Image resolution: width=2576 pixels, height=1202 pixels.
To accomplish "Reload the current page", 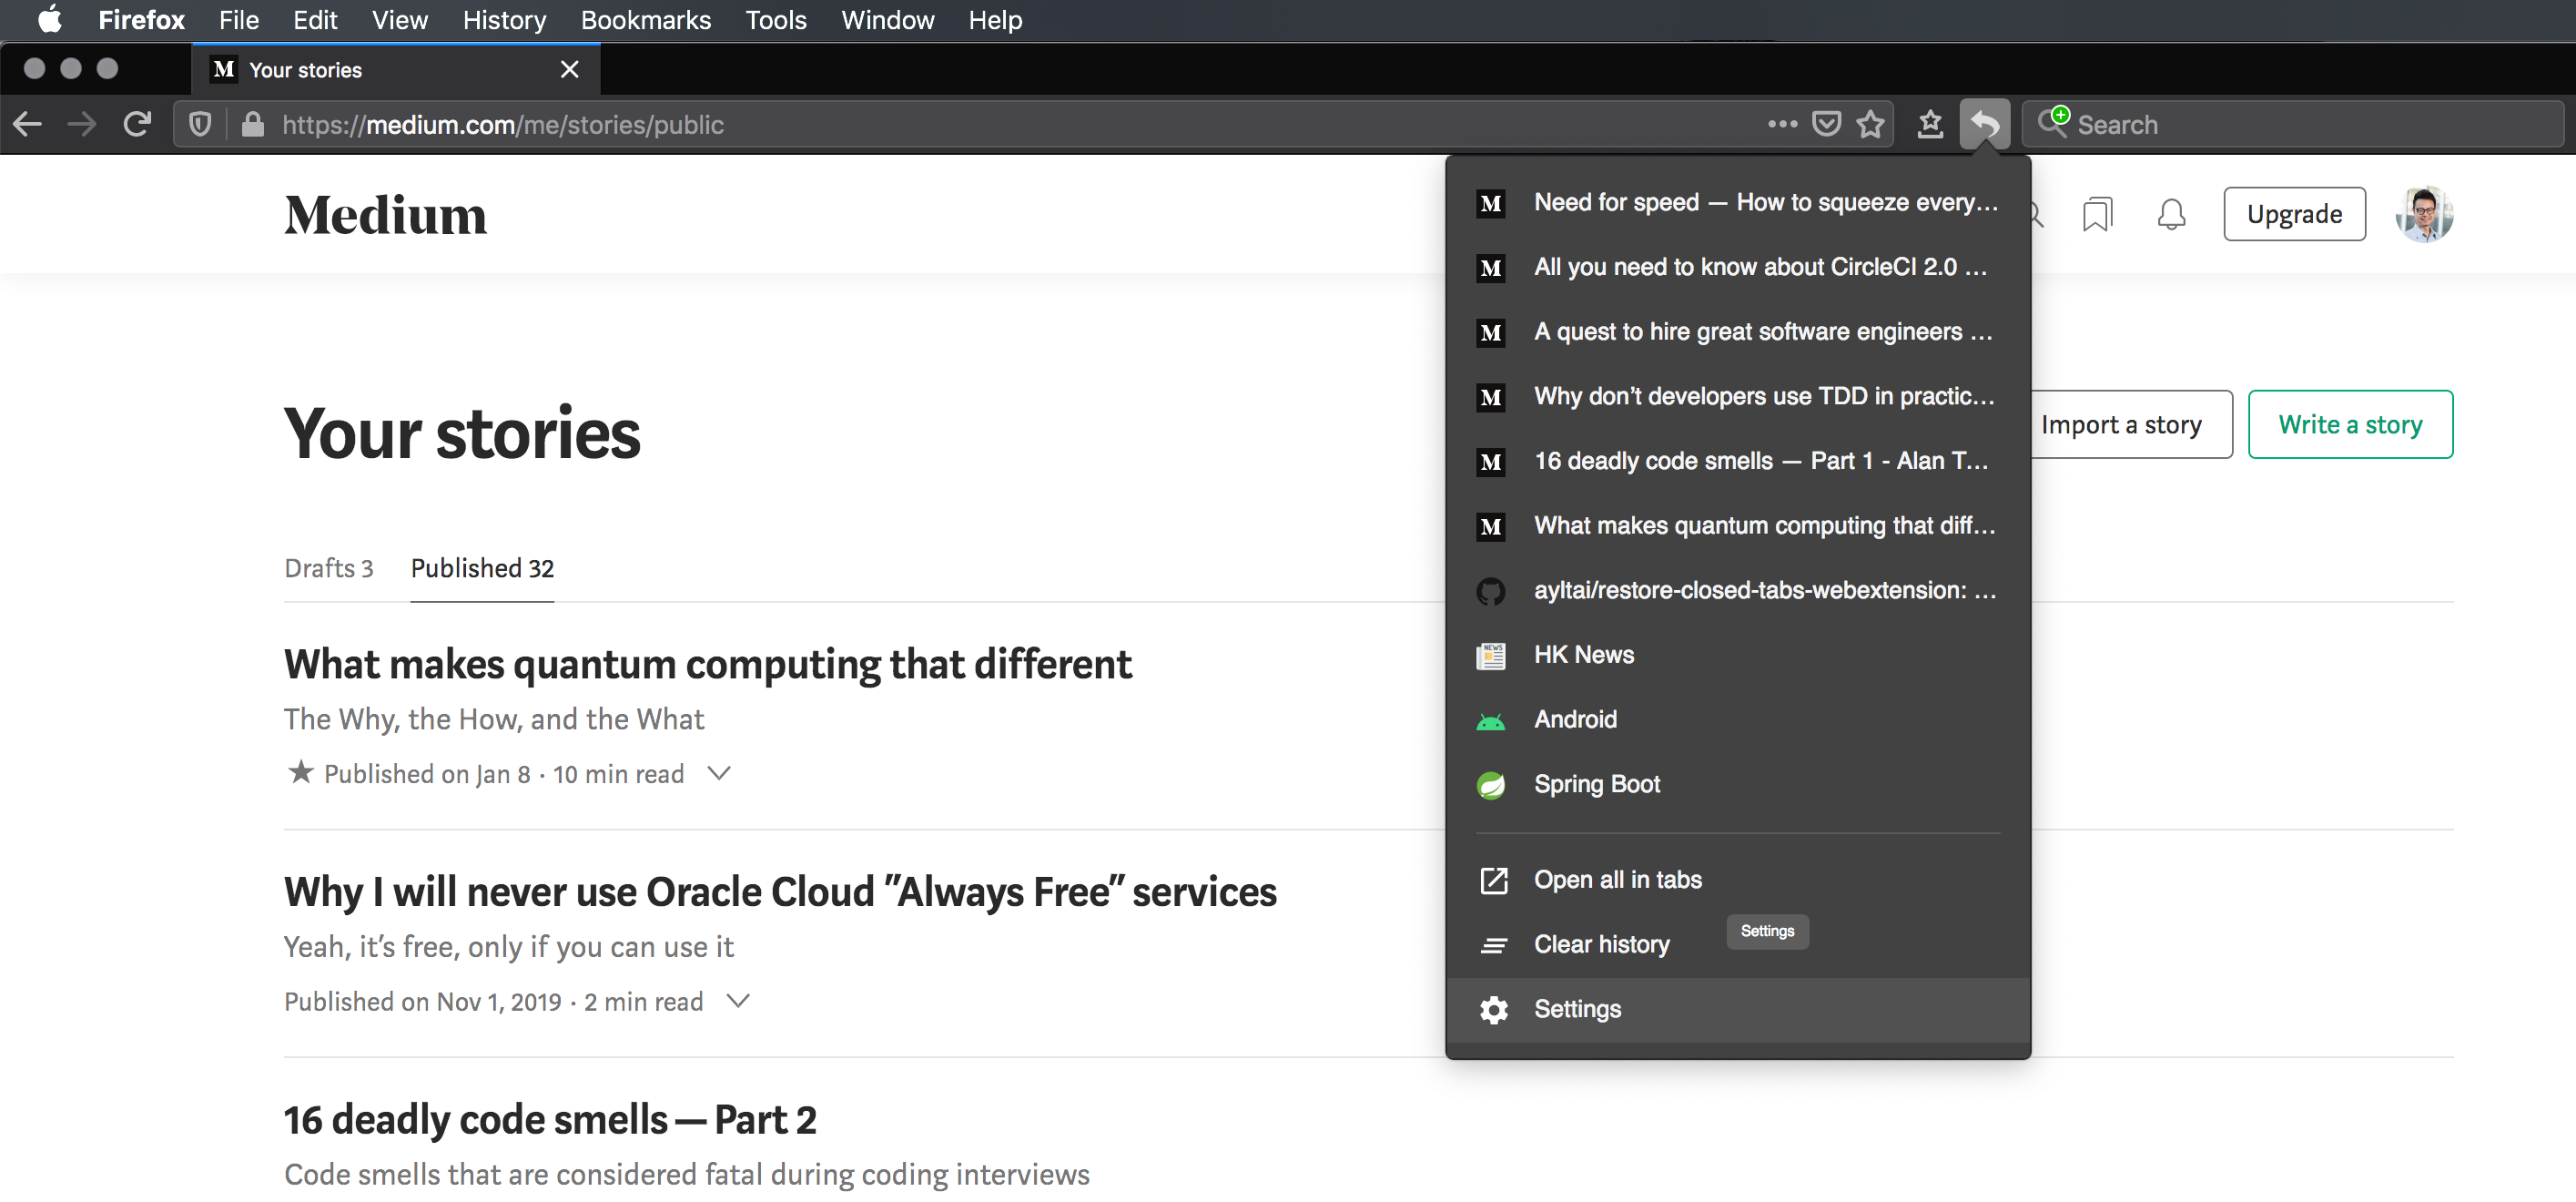I will [137, 124].
